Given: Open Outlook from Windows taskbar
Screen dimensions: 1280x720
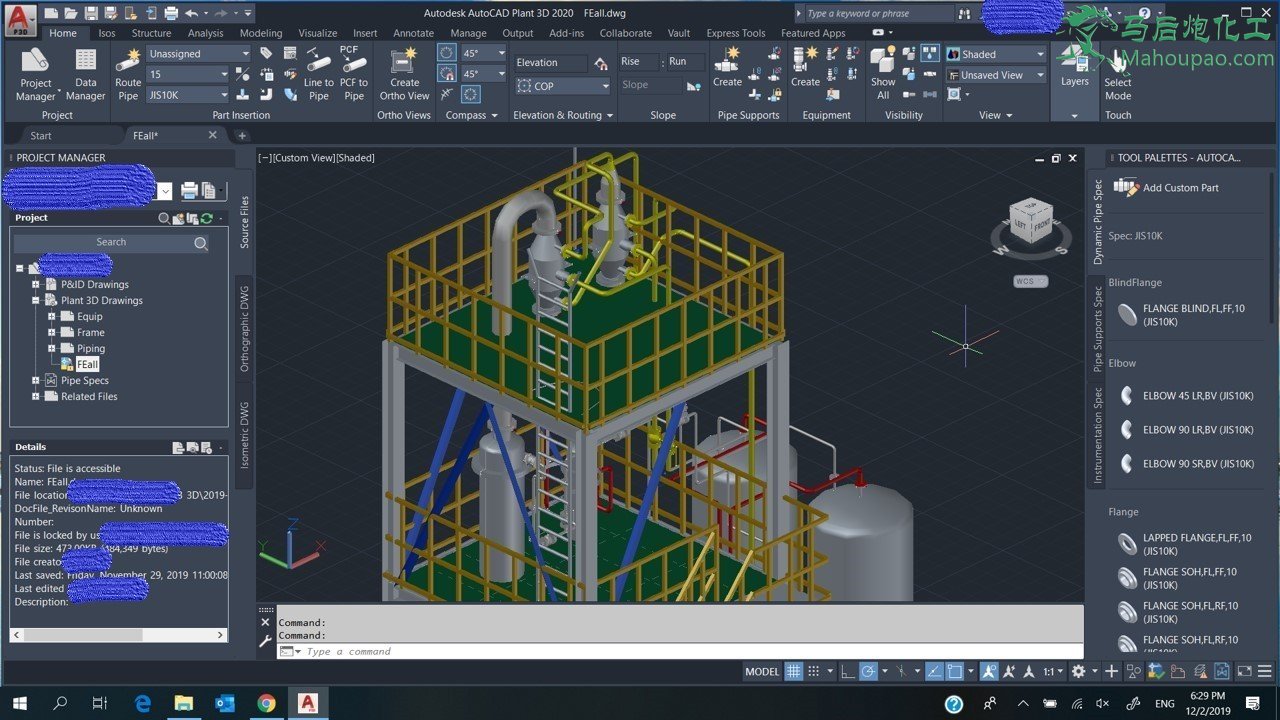Looking at the screenshot, I should click(x=225, y=703).
